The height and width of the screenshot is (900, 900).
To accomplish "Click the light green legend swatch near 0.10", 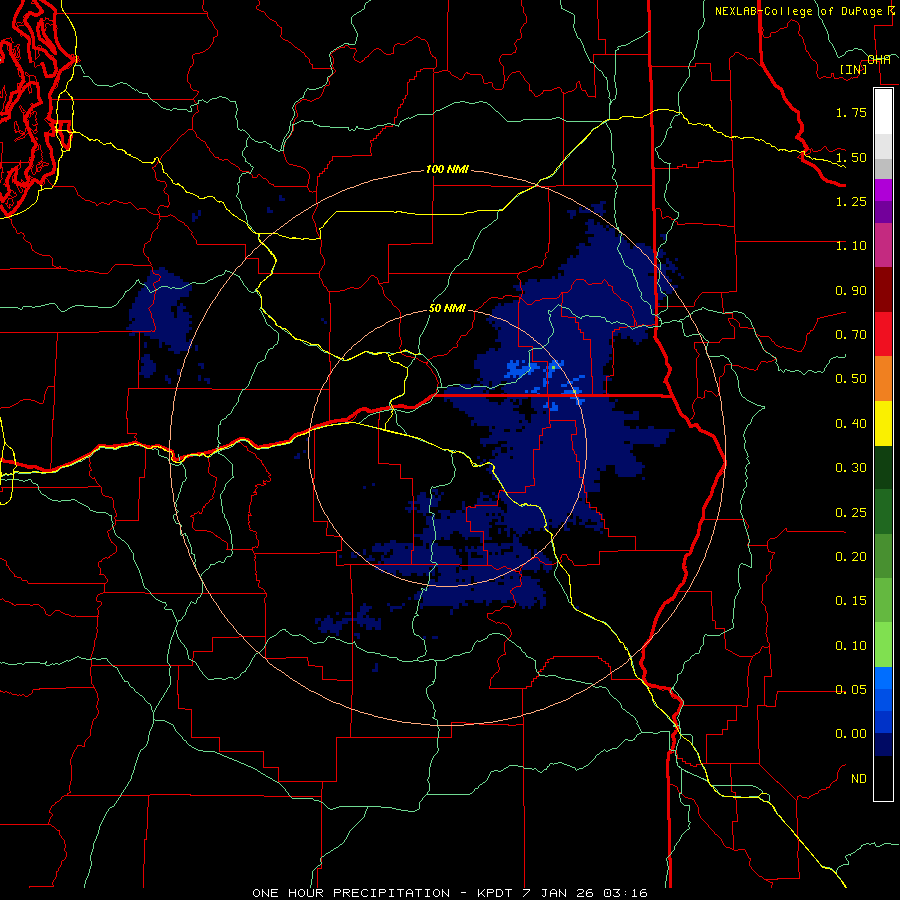I will tap(883, 645).
